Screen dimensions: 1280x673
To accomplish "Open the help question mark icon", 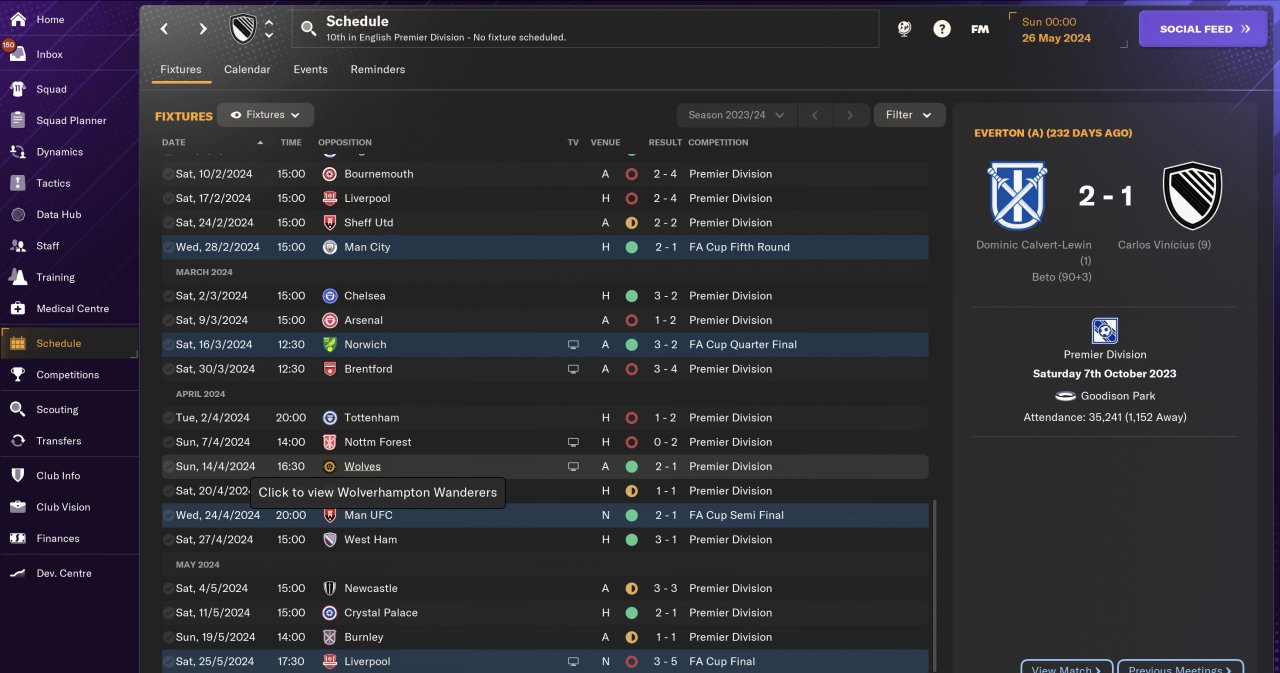I will point(942,29).
